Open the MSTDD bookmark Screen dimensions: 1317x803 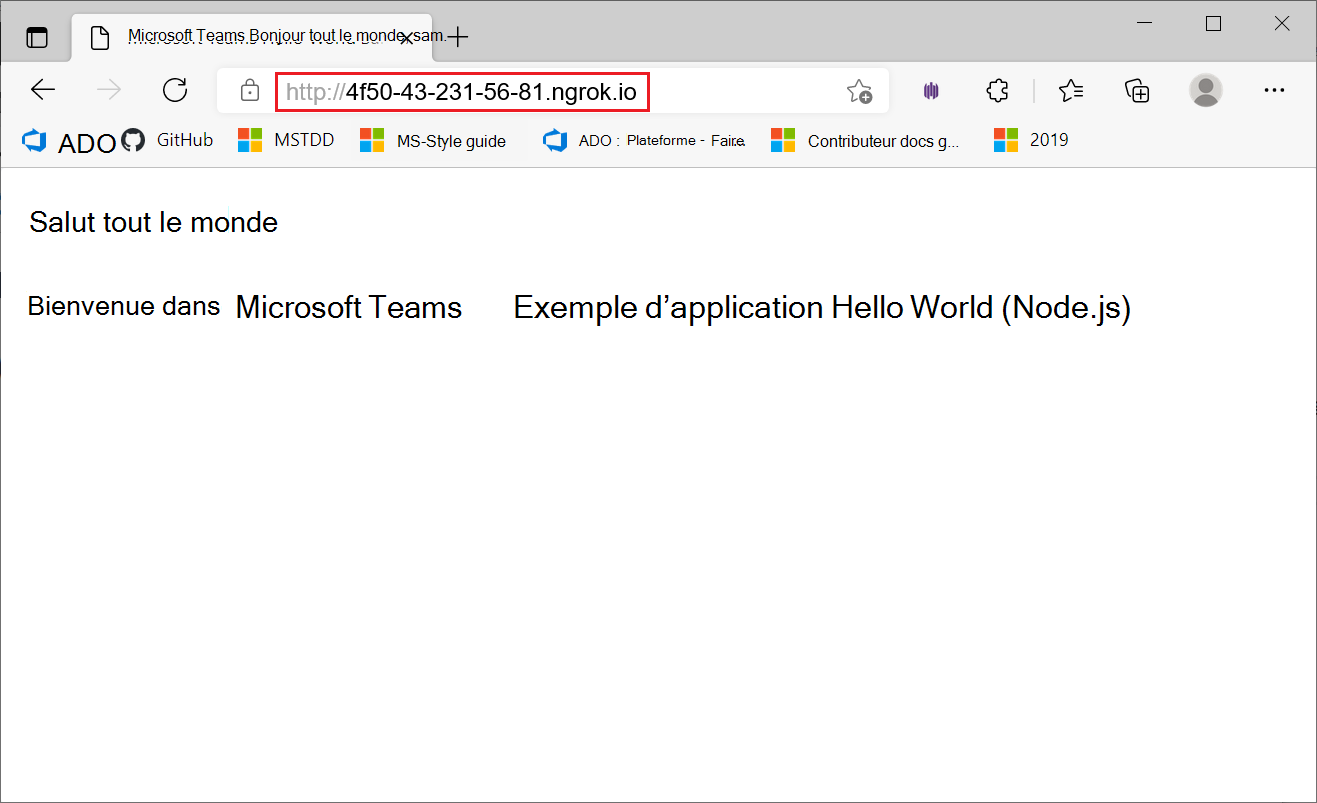[286, 141]
